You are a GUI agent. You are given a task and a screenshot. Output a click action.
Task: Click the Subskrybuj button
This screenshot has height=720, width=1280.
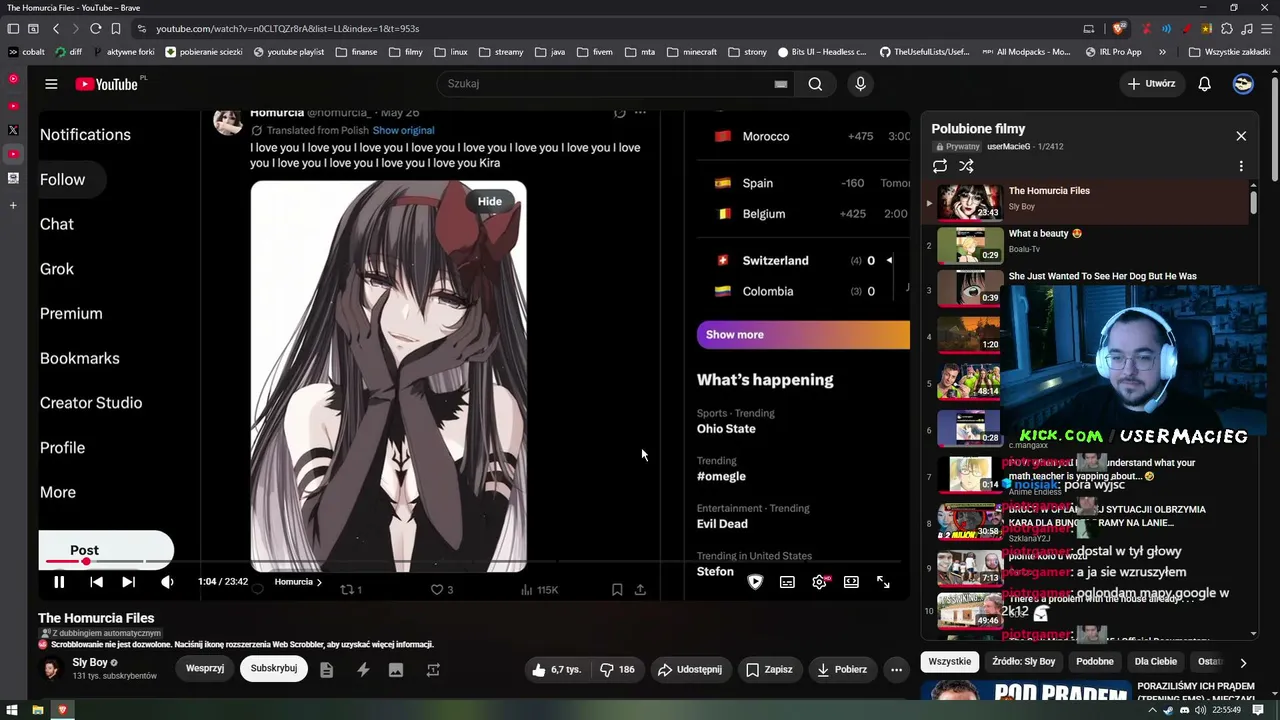274,669
